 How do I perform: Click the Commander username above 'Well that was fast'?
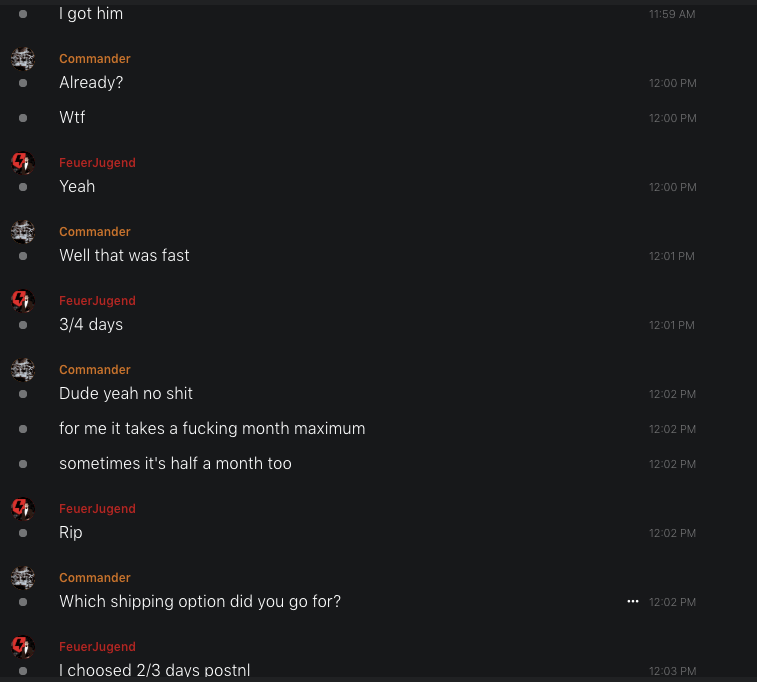click(95, 232)
